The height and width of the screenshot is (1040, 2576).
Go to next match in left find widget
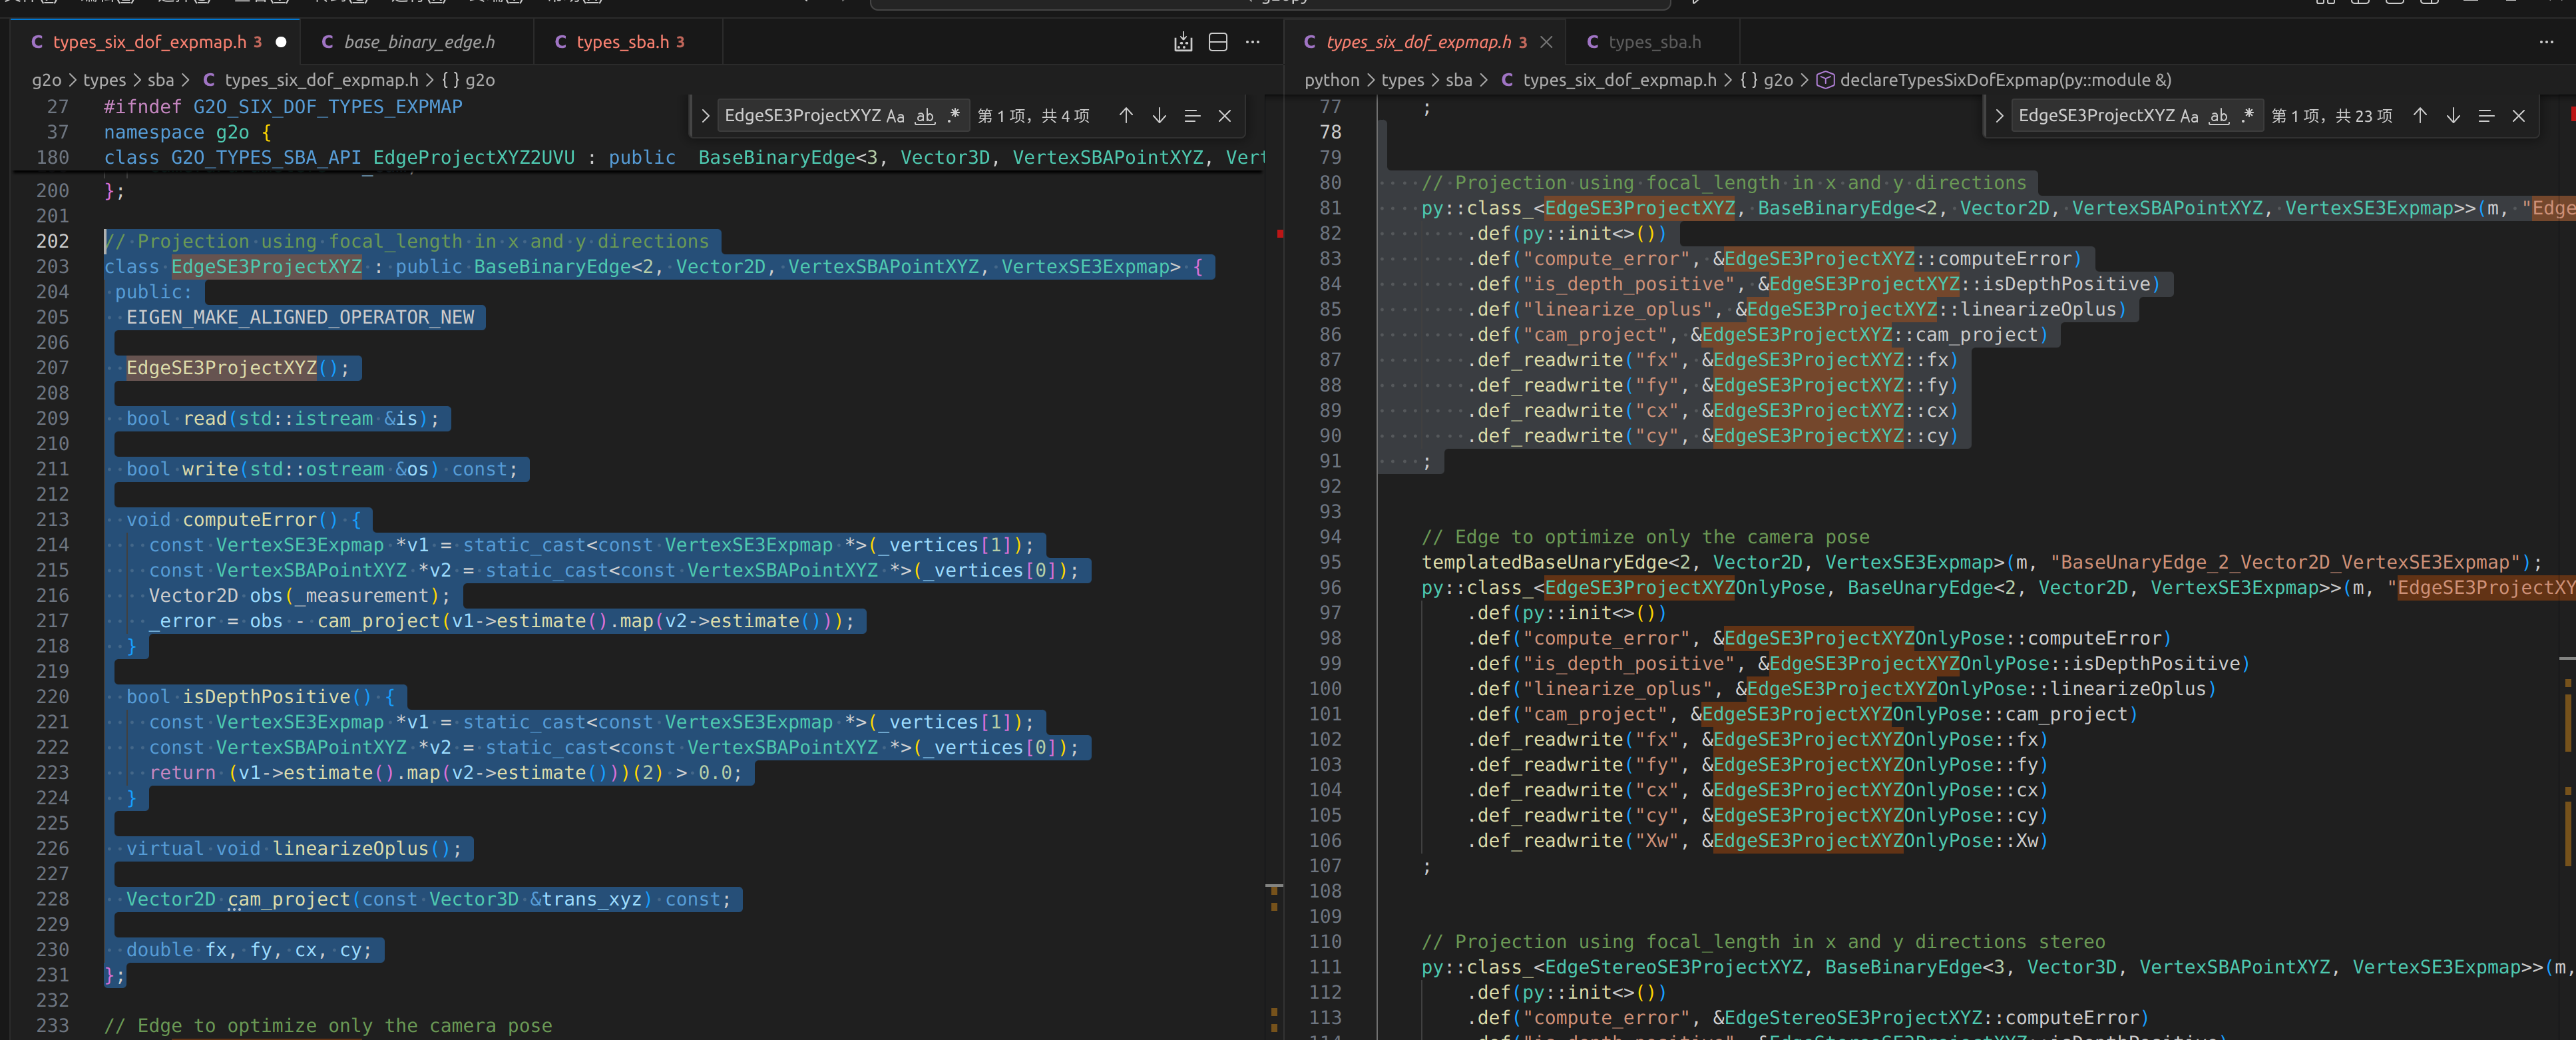[x=1159, y=116]
